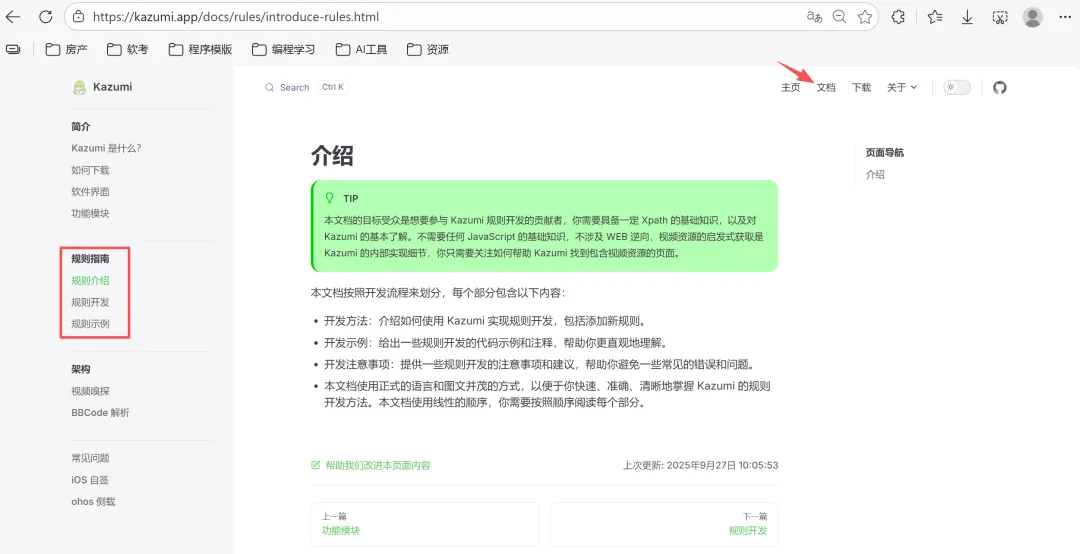Open sidebar link 常见问题

(x=90, y=458)
